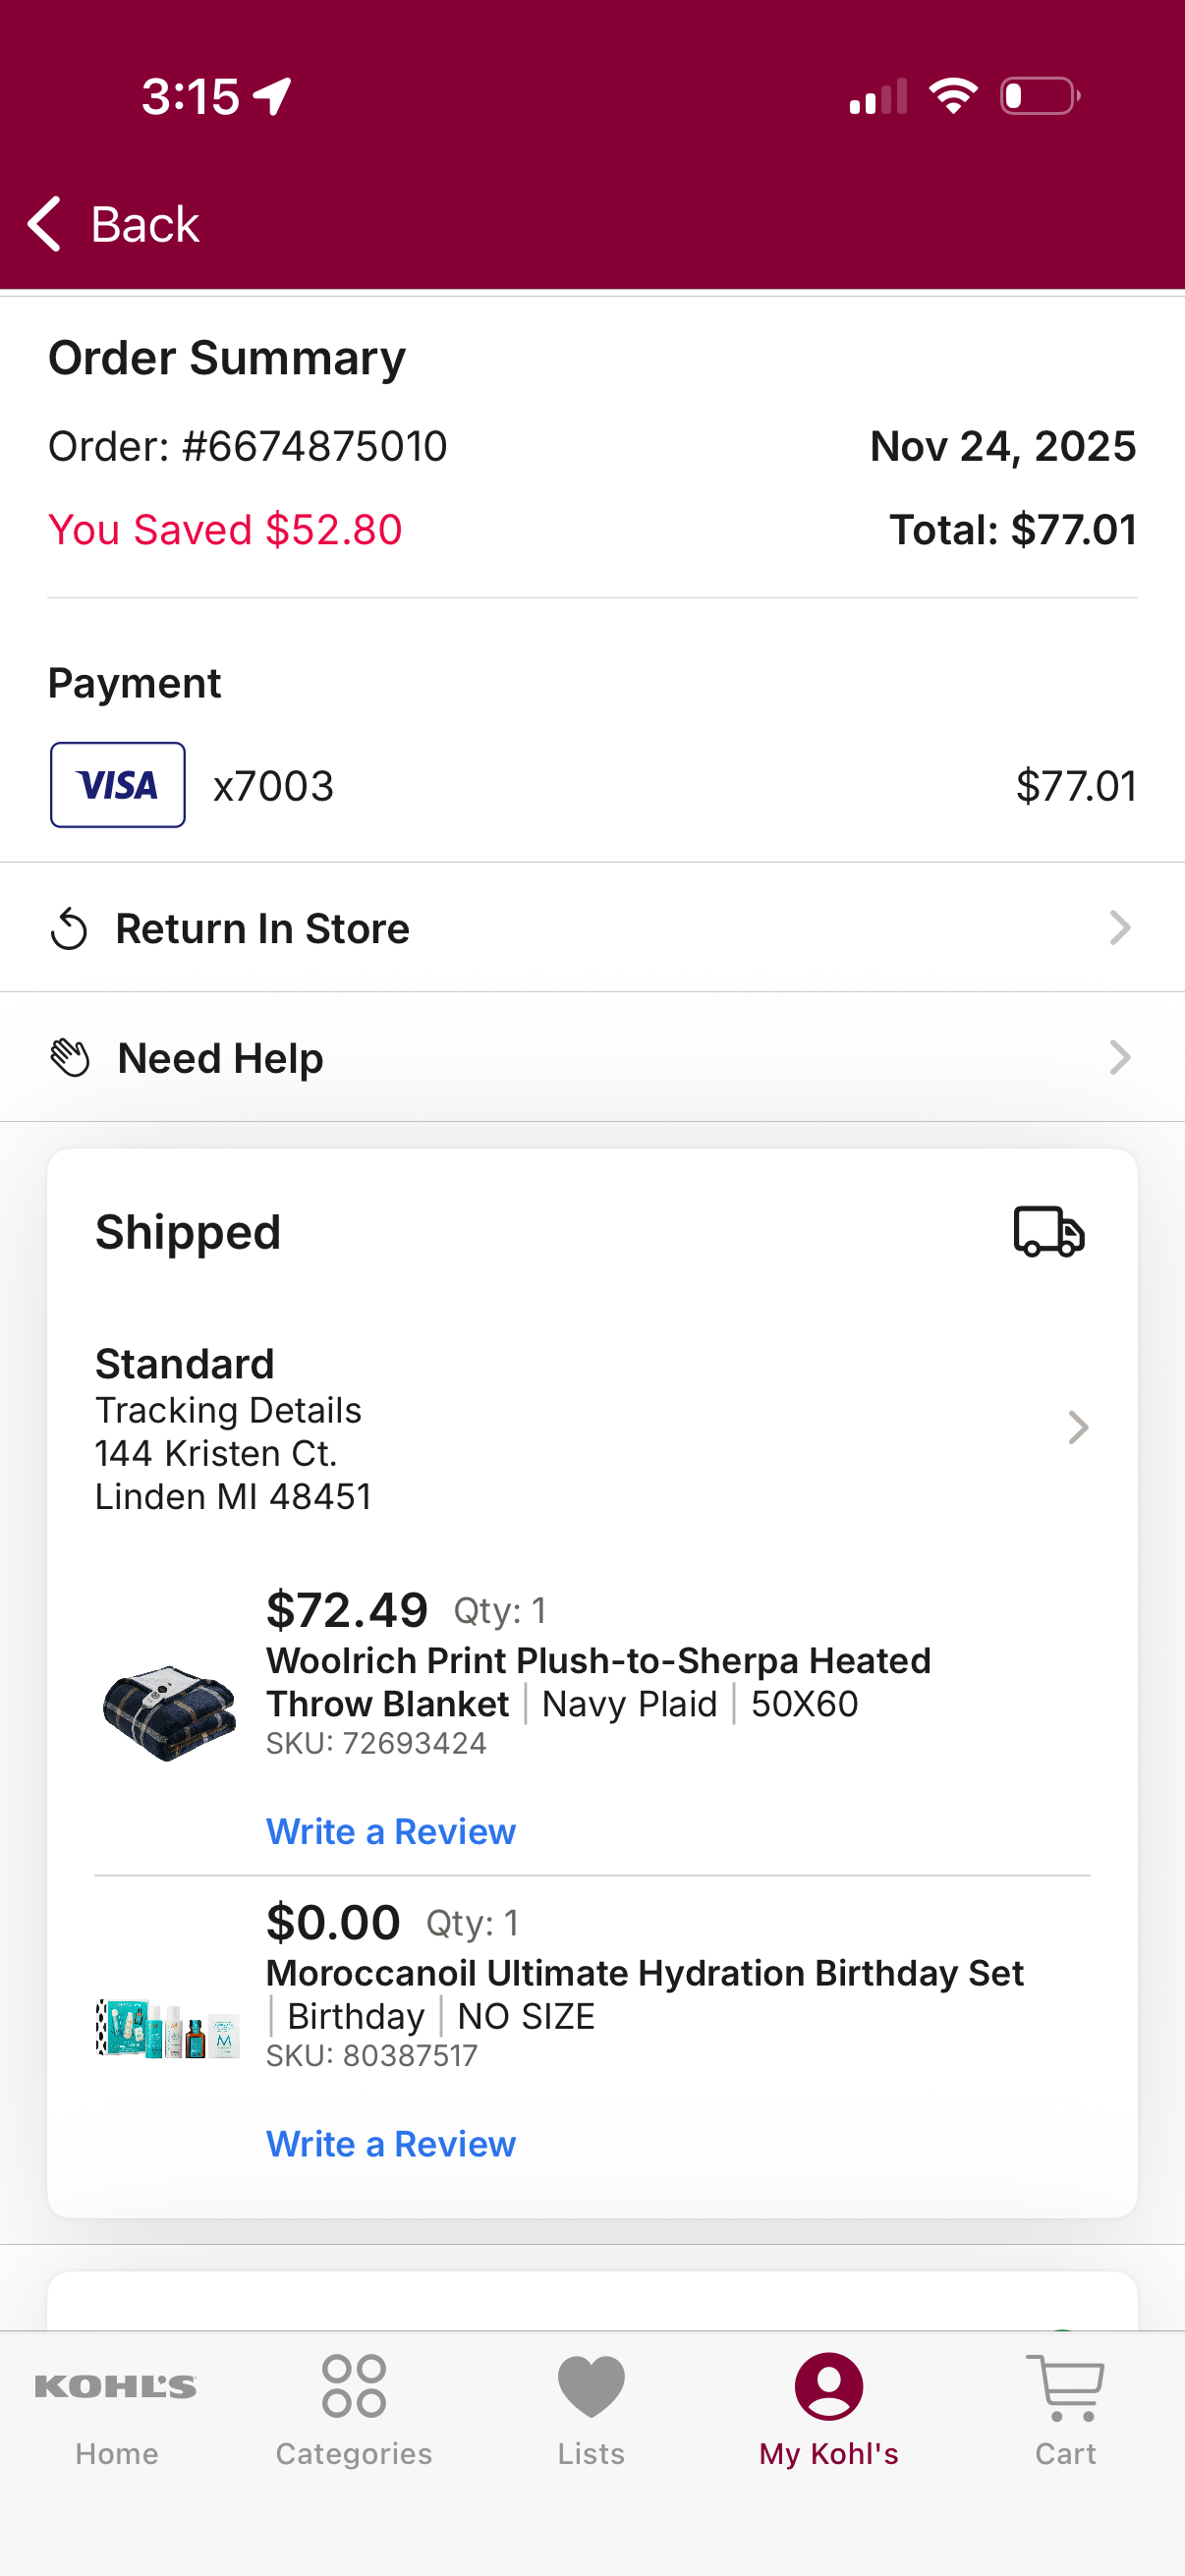The image size is (1185, 2576).
Task: Tap the Back chevron arrow icon
Action: point(44,223)
